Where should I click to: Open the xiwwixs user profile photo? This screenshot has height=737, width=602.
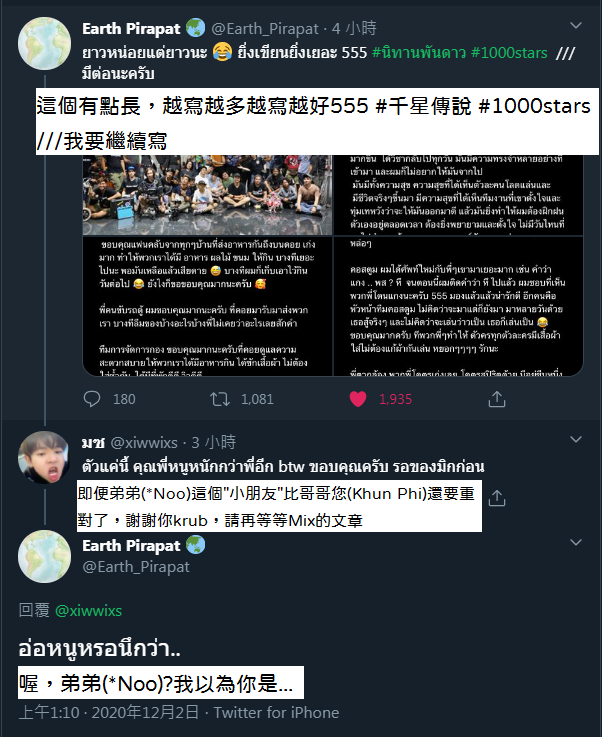tap(44, 457)
